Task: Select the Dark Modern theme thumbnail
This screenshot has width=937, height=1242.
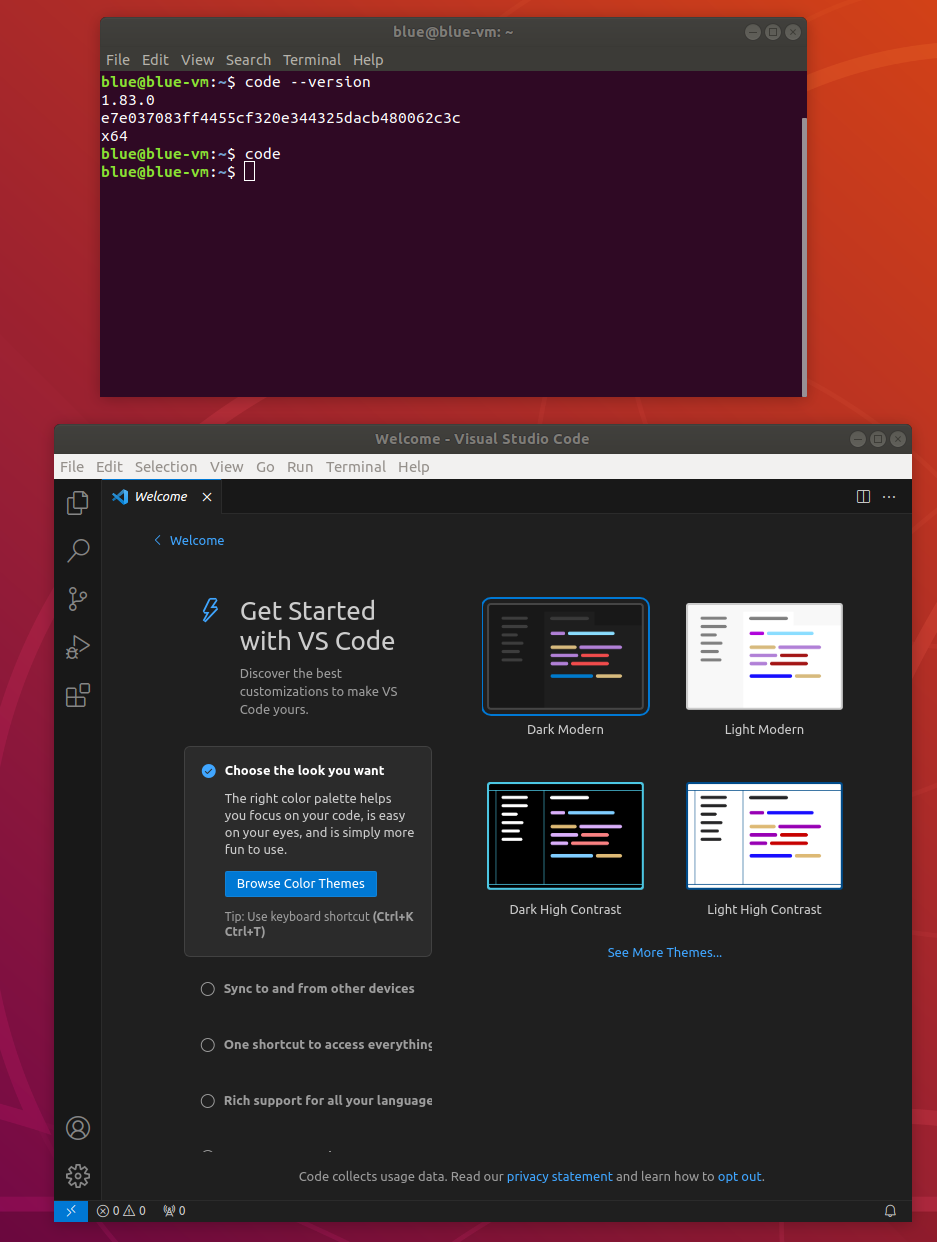Action: (x=565, y=656)
